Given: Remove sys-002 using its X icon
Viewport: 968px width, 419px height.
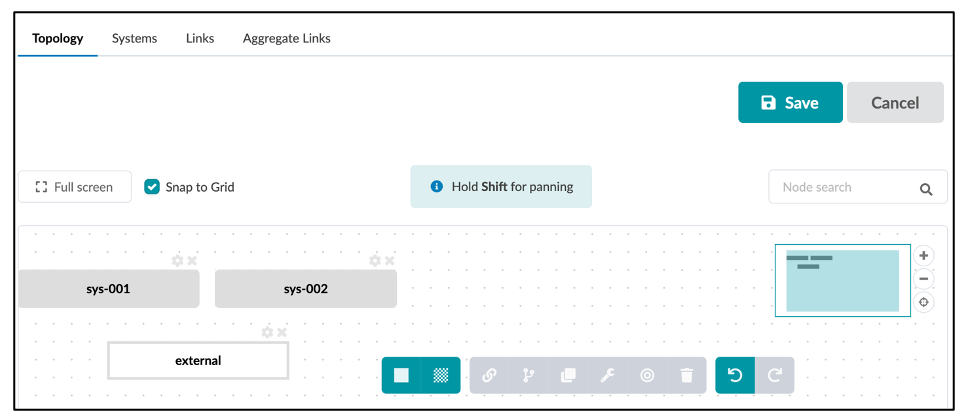Looking at the screenshot, I should 390,261.
